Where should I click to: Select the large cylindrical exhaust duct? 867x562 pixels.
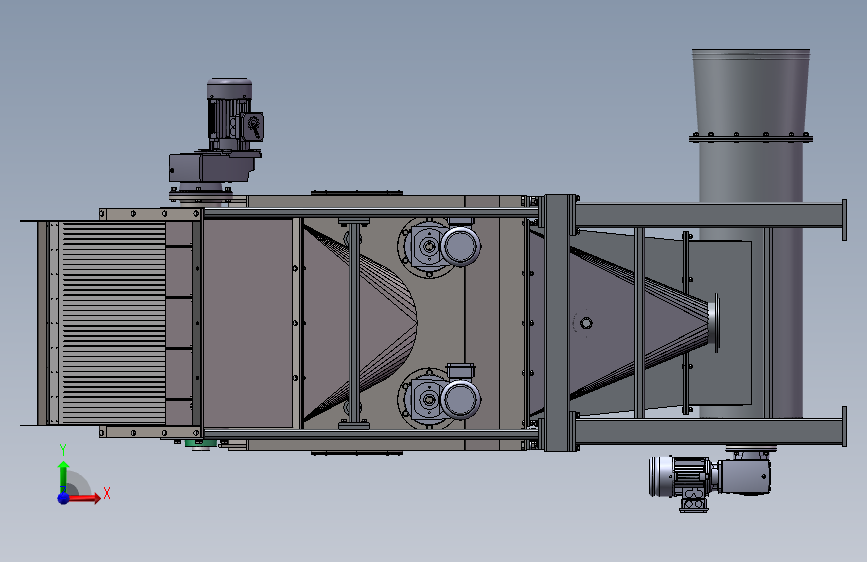coord(751,232)
